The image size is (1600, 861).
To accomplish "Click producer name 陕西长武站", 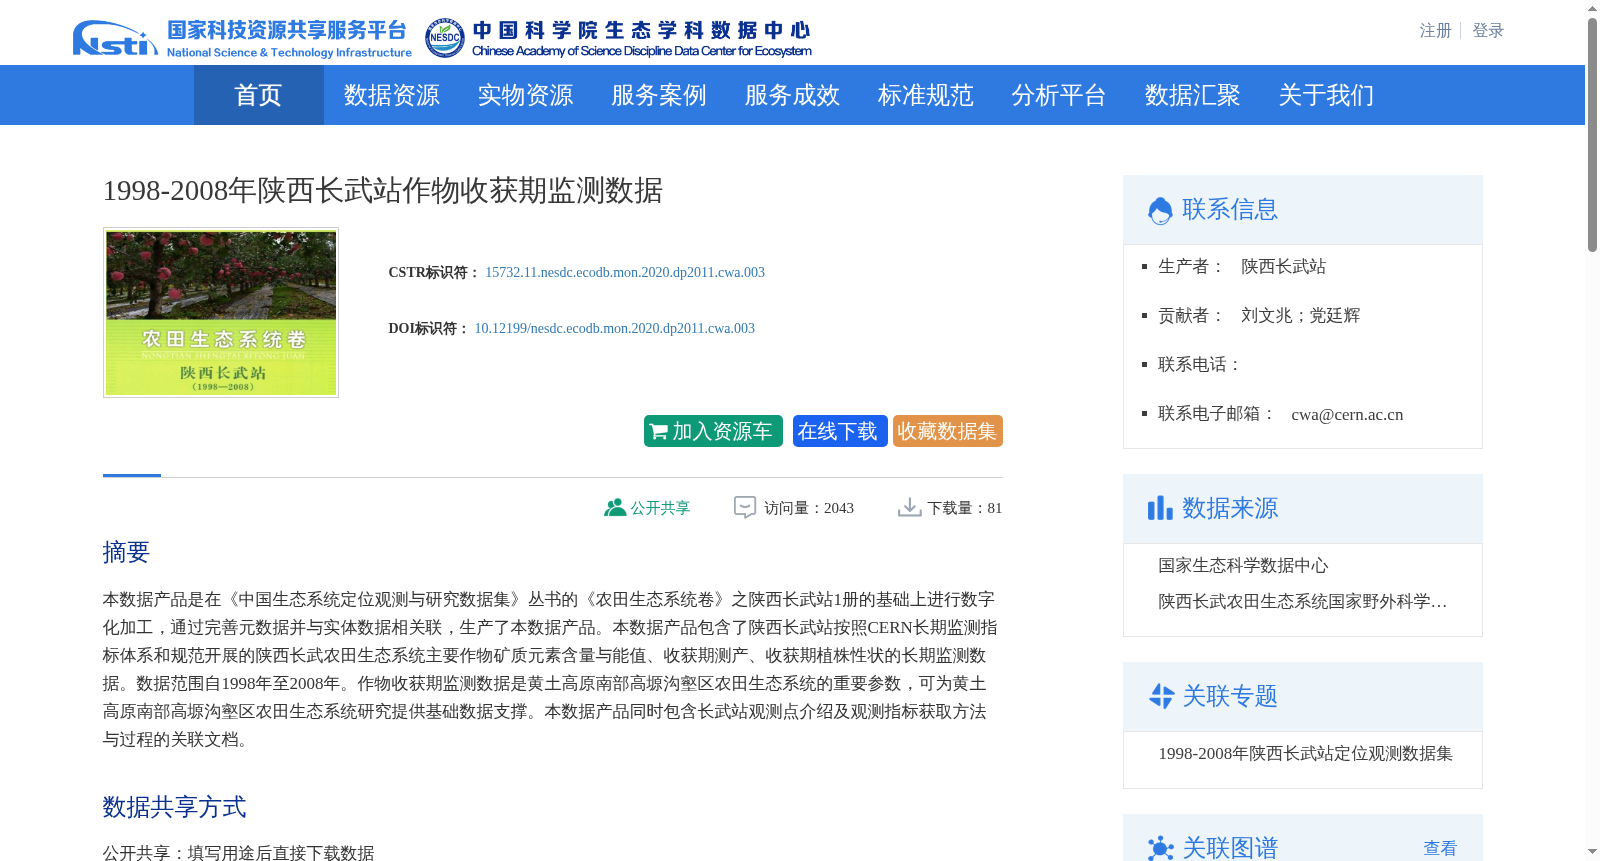I will (1283, 266).
